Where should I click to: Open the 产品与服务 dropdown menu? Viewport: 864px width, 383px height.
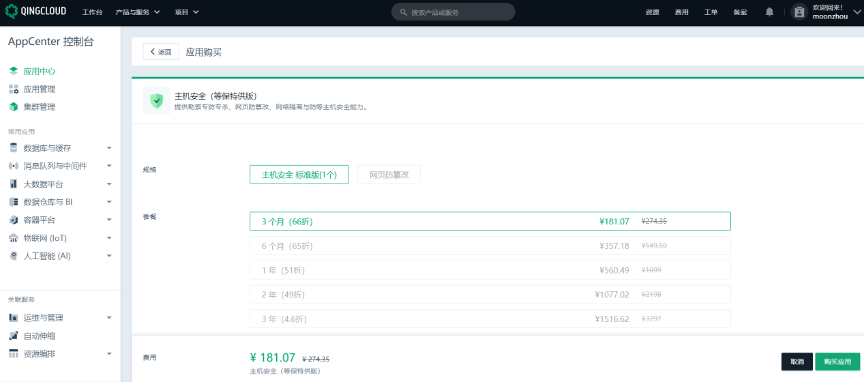point(138,12)
